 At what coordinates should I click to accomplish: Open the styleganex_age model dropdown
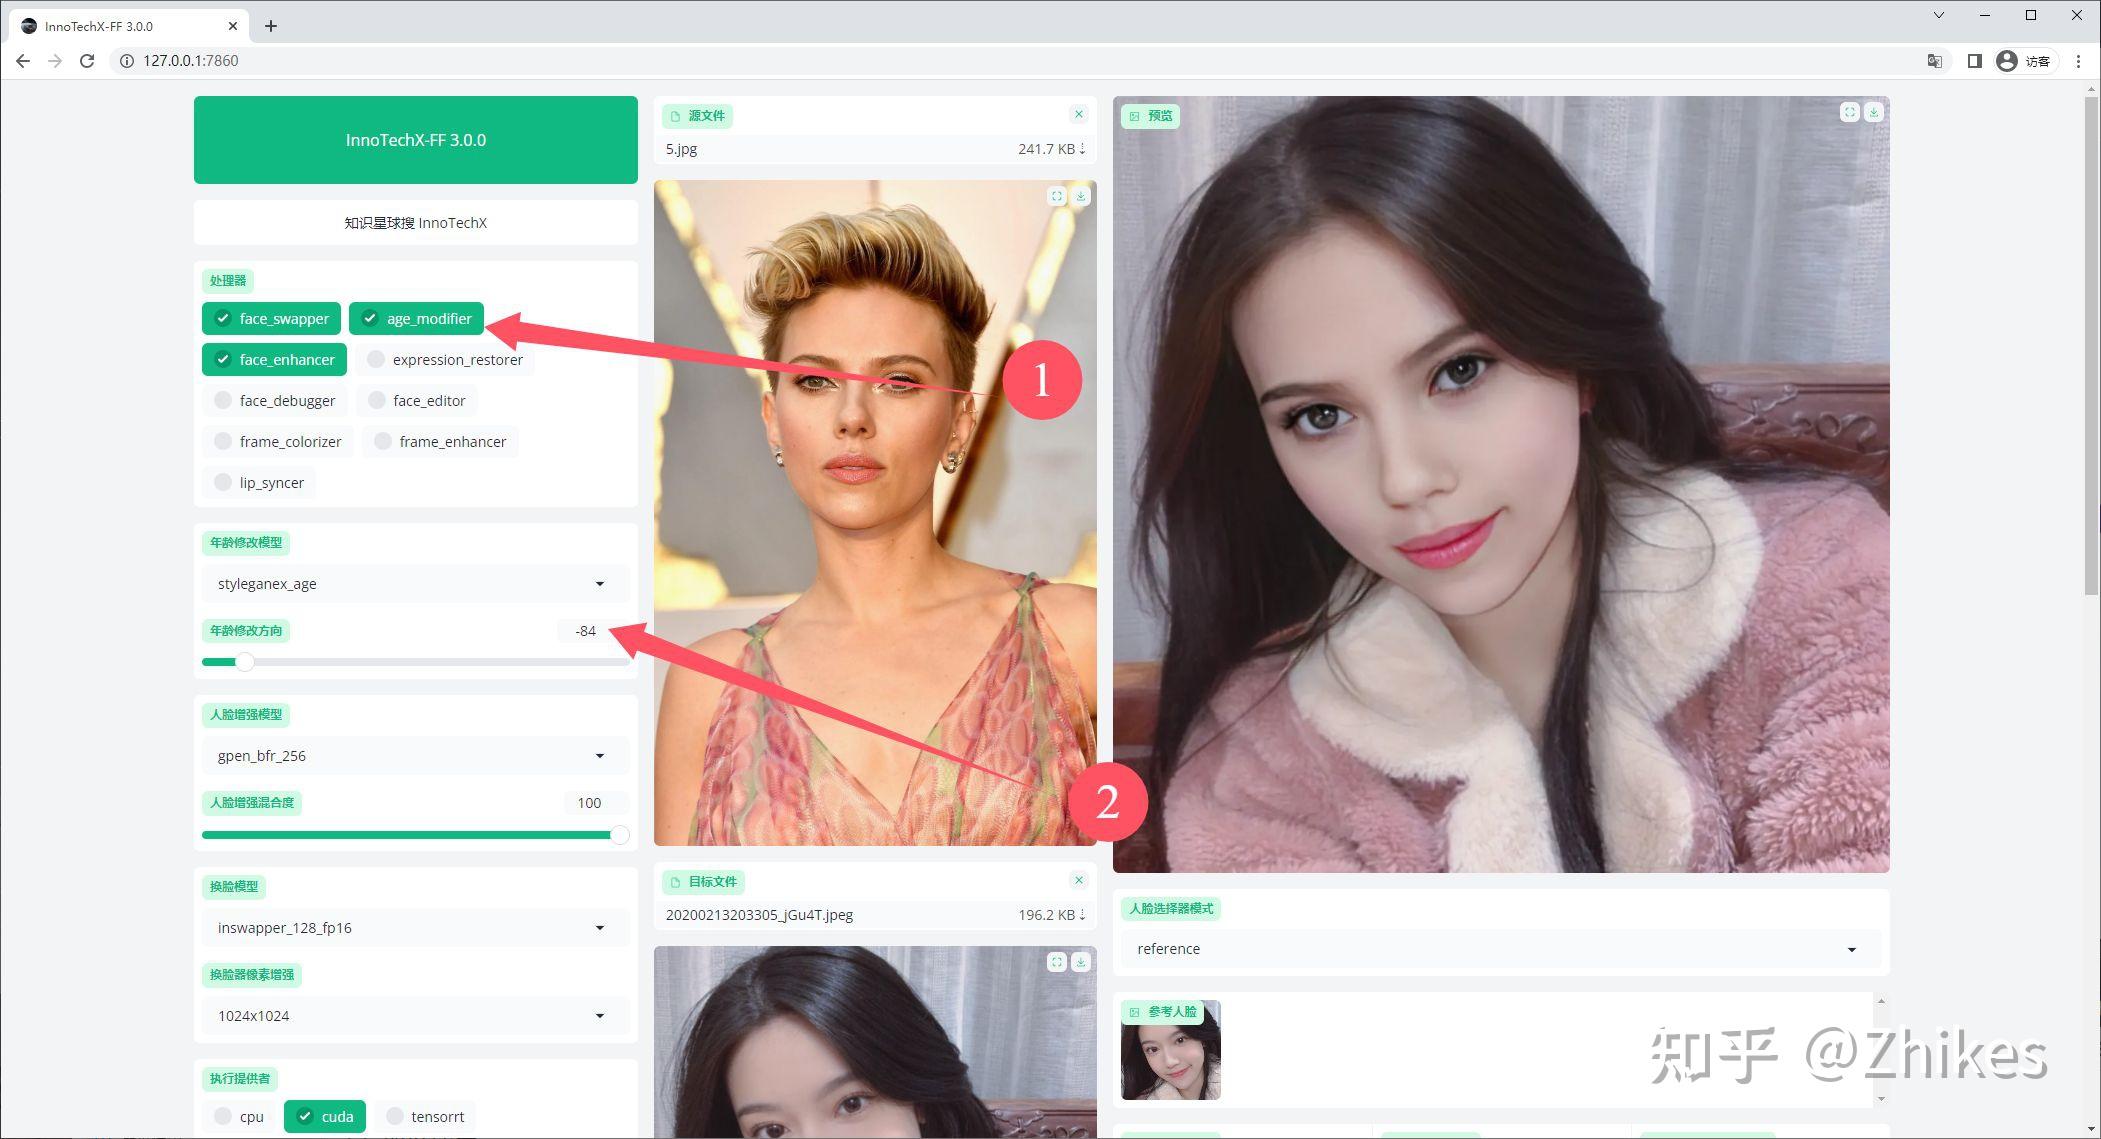point(415,583)
